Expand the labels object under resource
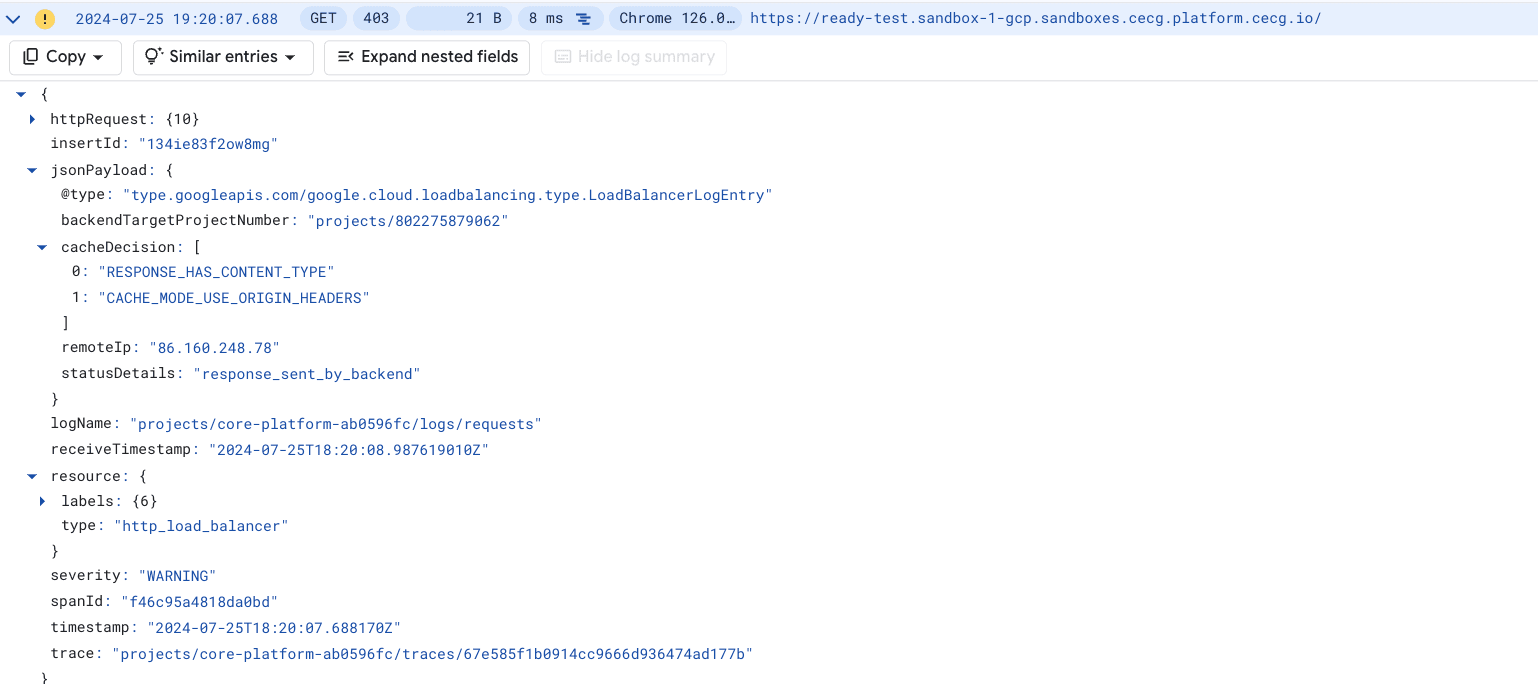 pyautogui.click(x=42, y=500)
